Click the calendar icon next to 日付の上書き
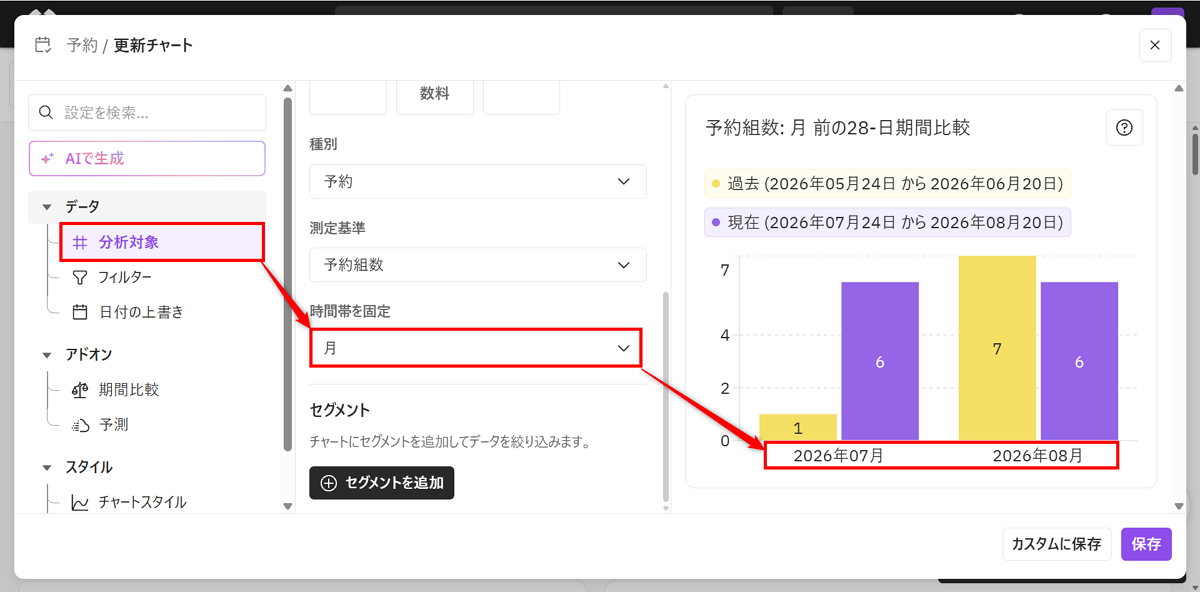Image resolution: width=1200 pixels, height=592 pixels. 81,312
